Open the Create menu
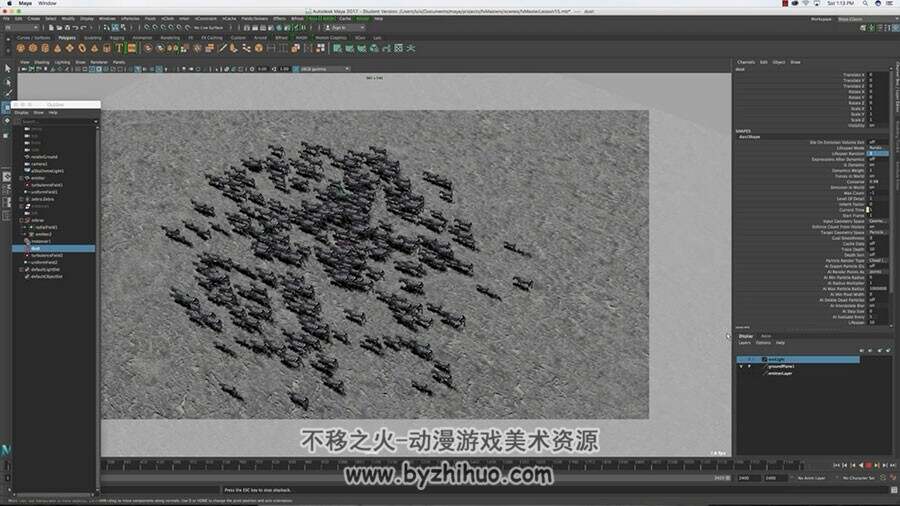The width and height of the screenshot is (900, 506). [x=34, y=18]
